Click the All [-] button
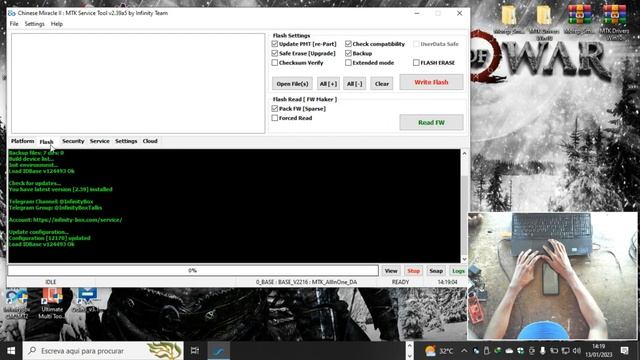 click(354, 84)
